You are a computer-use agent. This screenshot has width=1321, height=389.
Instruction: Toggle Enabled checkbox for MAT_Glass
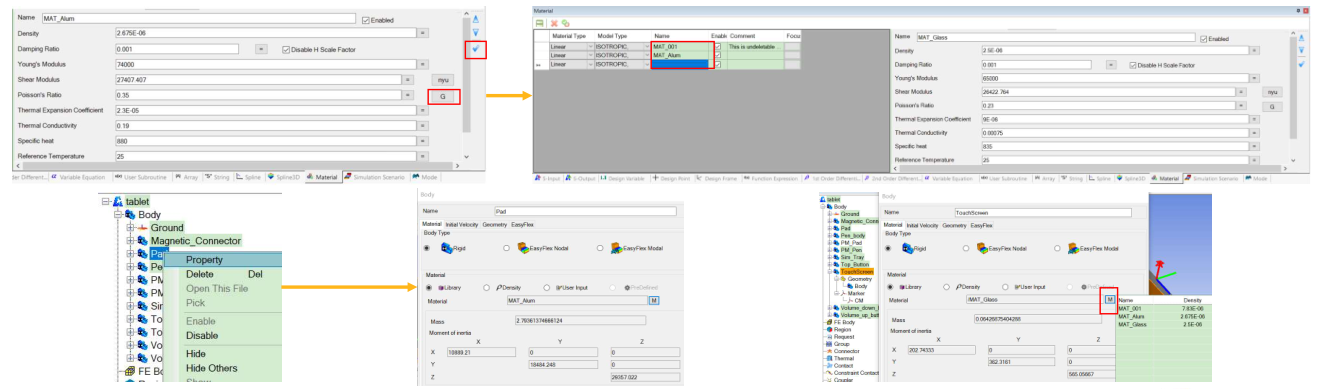pos(1203,38)
